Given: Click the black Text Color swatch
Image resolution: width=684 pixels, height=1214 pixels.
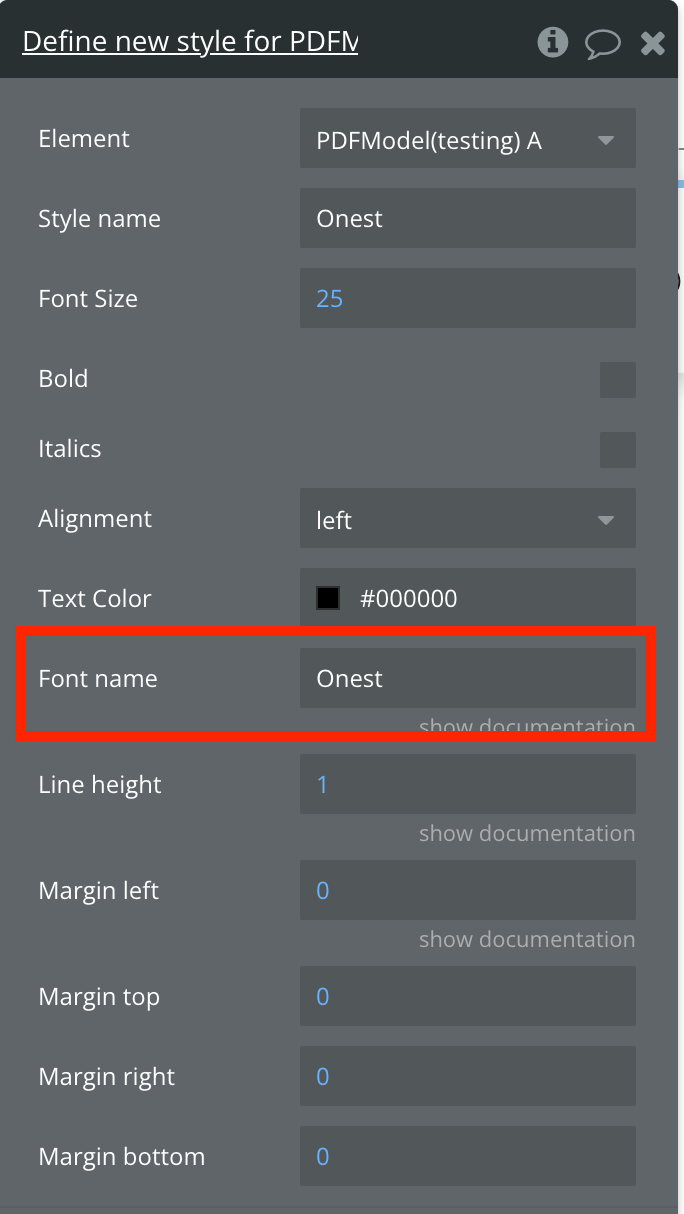Looking at the screenshot, I should 328,598.
